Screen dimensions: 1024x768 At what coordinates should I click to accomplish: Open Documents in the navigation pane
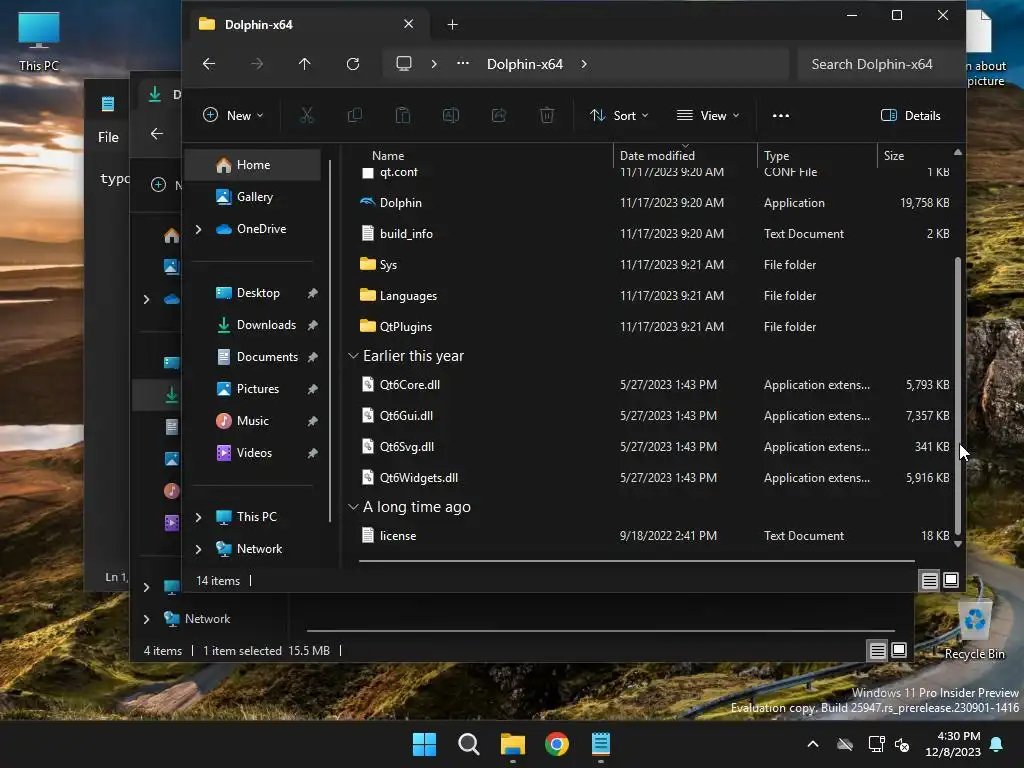tap(267, 357)
